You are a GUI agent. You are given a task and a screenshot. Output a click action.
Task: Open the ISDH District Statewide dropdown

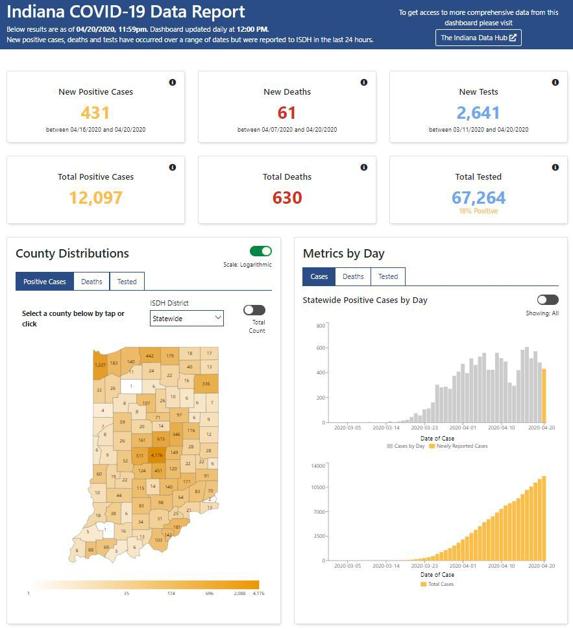tap(187, 318)
